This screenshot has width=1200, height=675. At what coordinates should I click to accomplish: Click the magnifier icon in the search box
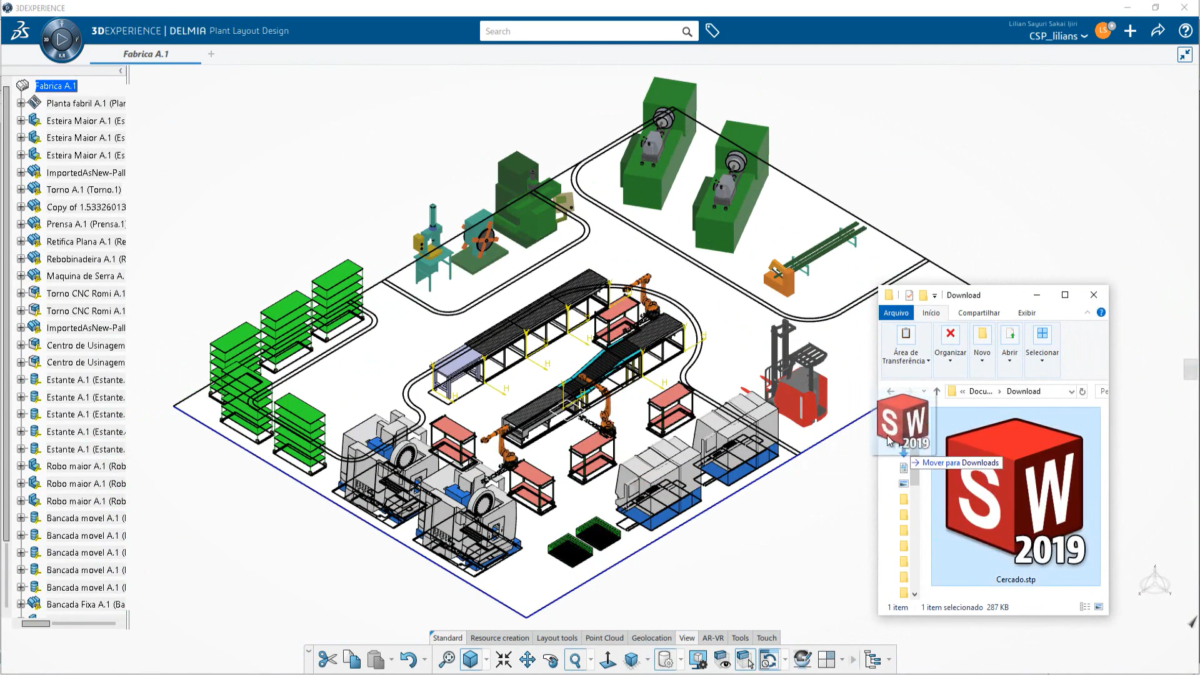(x=687, y=31)
